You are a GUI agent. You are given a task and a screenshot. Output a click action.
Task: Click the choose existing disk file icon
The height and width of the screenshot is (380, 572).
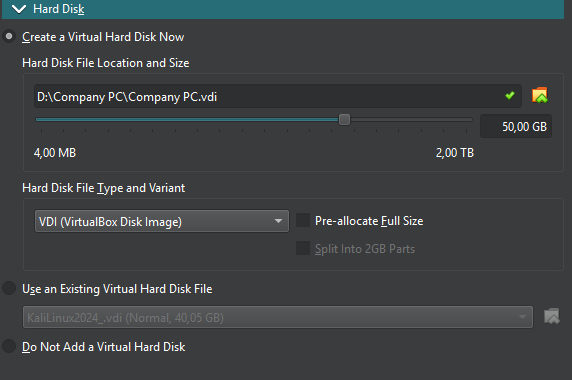coord(552,316)
